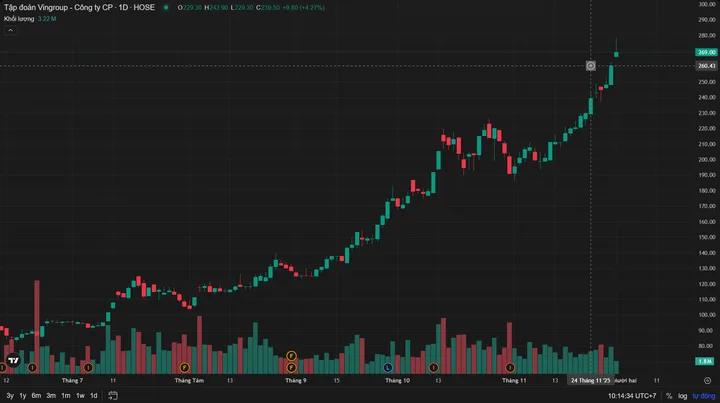Click the C239.50 close value

[x=268, y=7]
